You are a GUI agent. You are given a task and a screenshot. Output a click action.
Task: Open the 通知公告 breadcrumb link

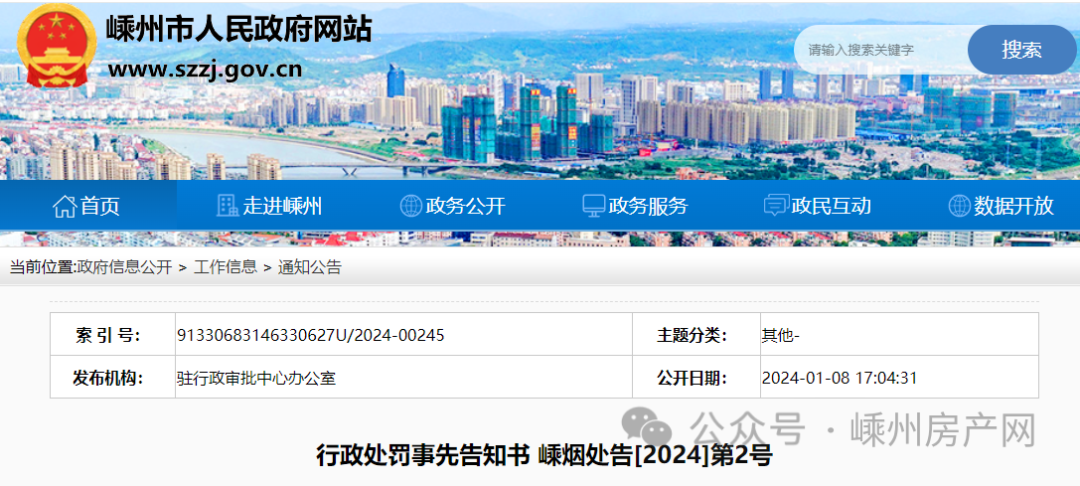(x=309, y=267)
